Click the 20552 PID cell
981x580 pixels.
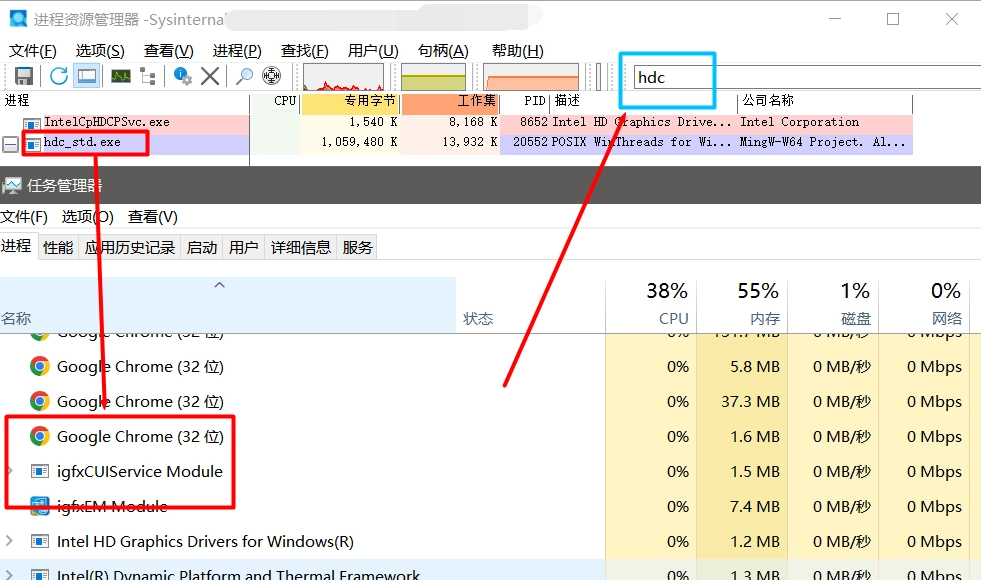click(530, 143)
